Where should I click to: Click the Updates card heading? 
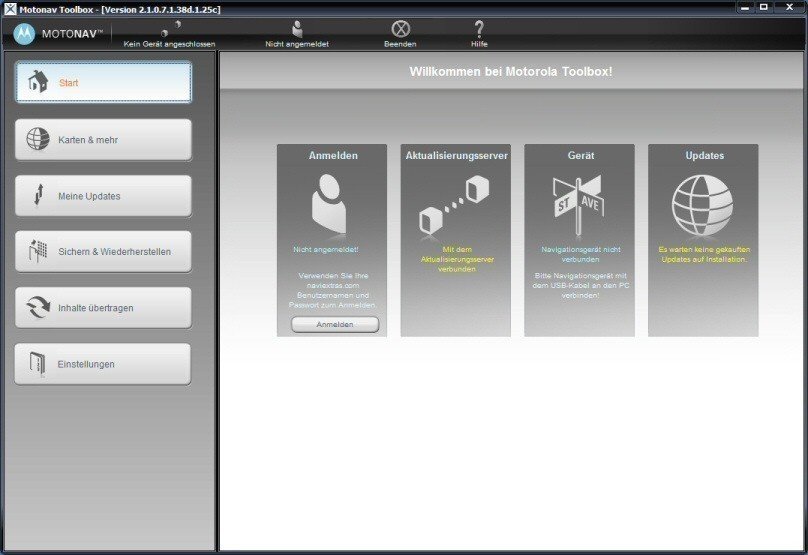pyautogui.click(x=704, y=155)
